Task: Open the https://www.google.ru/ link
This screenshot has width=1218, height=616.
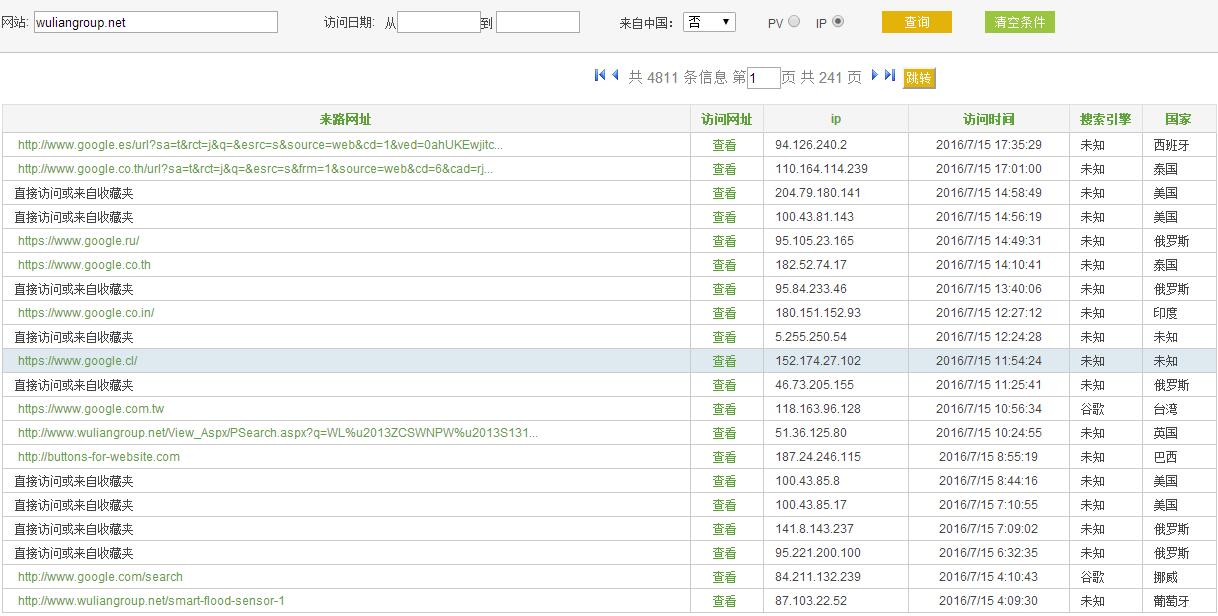Action: point(79,241)
